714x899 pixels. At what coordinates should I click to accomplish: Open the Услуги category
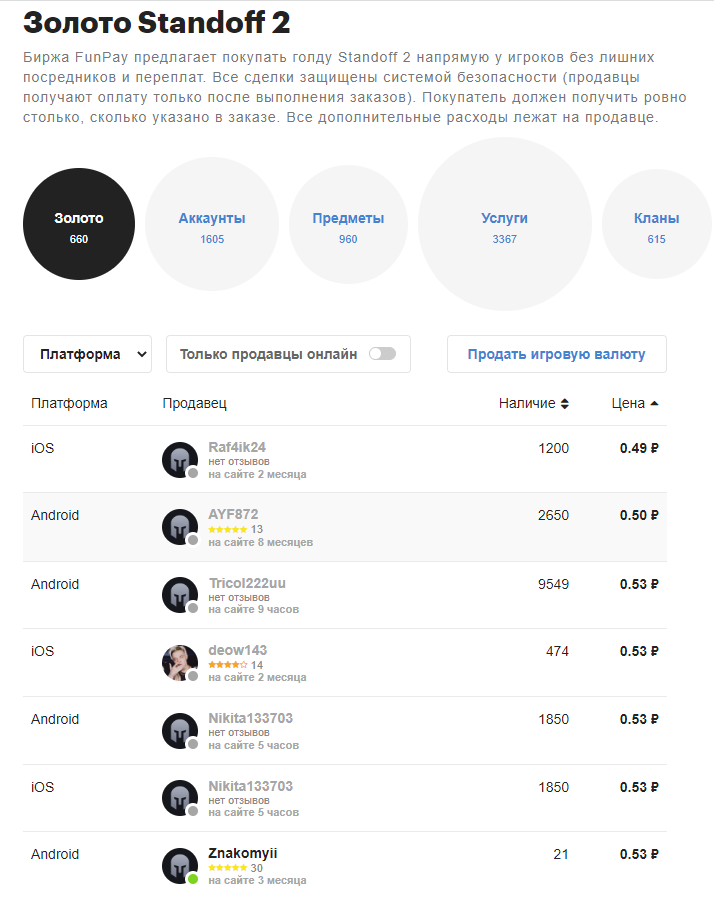pos(505,224)
